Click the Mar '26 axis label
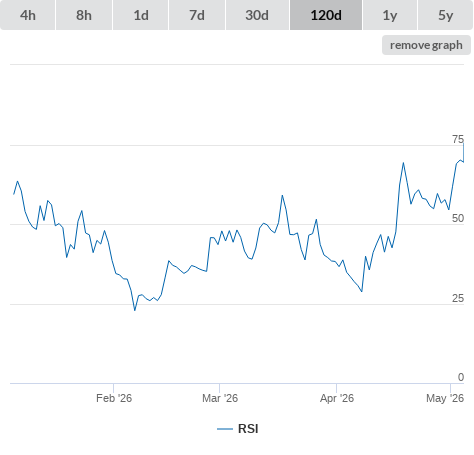This screenshot has height=455, width=474. click(x=220, y=398)
